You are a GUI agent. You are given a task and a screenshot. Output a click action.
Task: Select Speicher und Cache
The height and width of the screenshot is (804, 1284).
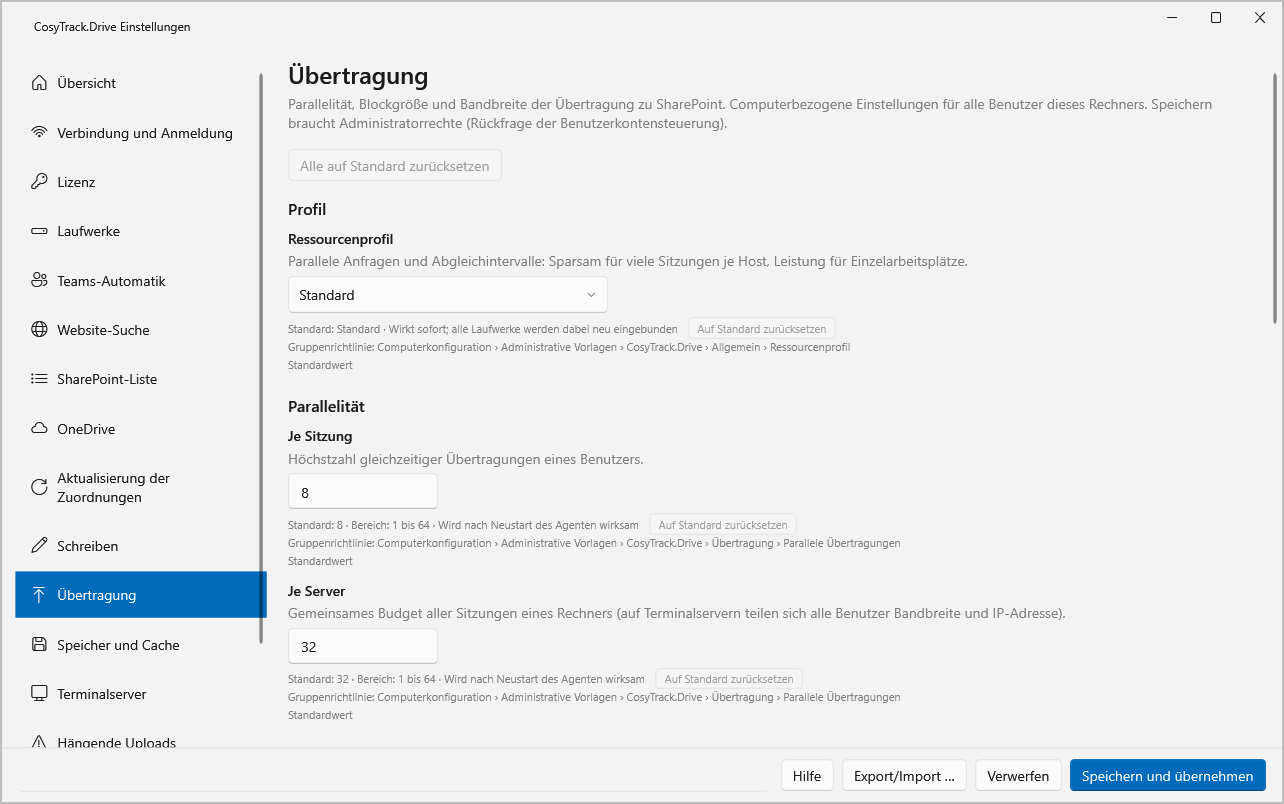coord(141,645)
